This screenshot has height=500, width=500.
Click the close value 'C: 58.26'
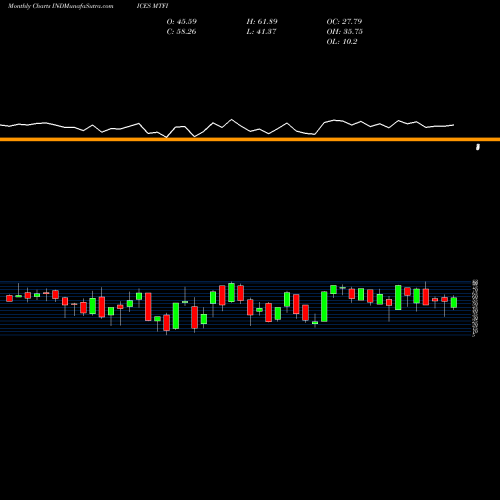click(181, 32)
